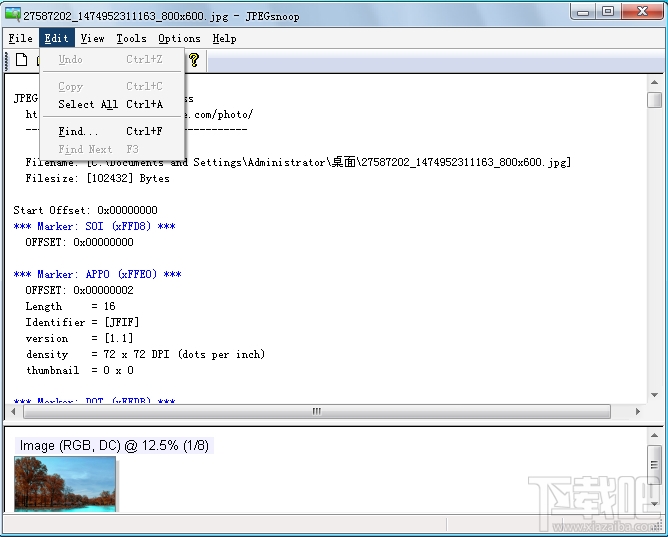
Task: Click the decoded landscape image preview
Action: tap(65, 484)
